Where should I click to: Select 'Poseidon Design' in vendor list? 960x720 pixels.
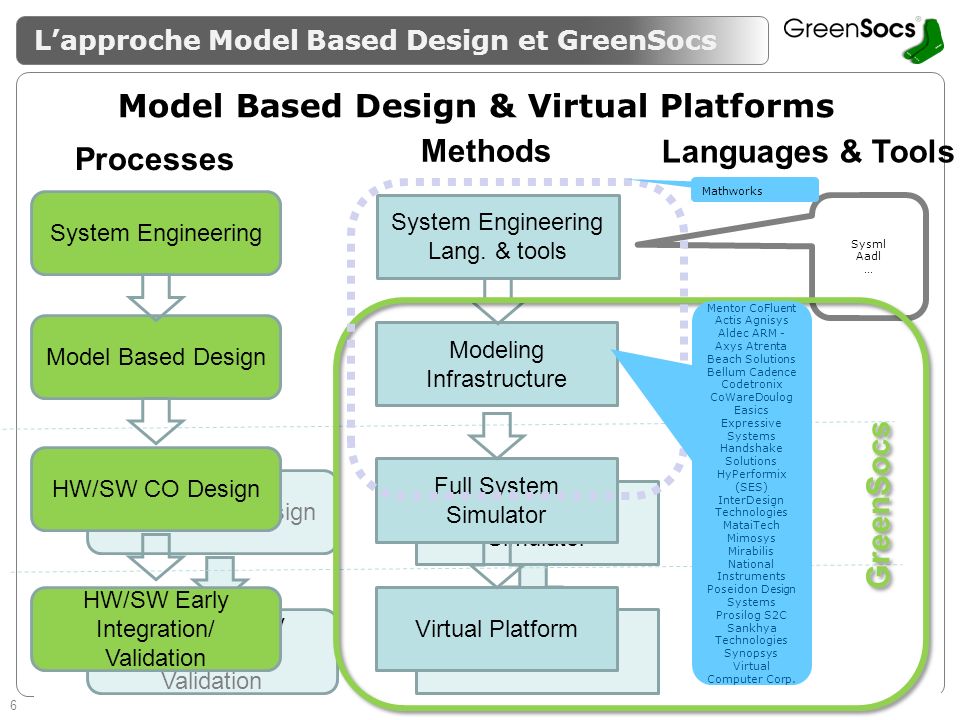(751, 589)
